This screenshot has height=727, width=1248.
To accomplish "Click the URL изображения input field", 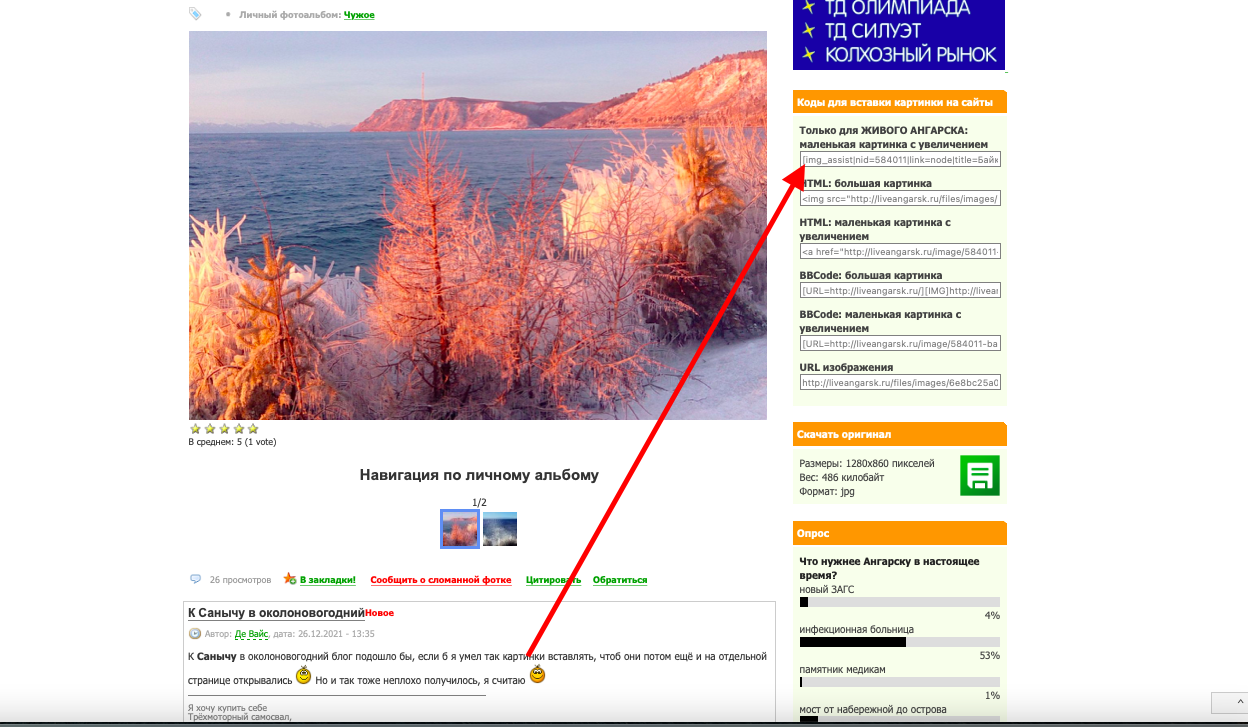I will tap(900, 382).
